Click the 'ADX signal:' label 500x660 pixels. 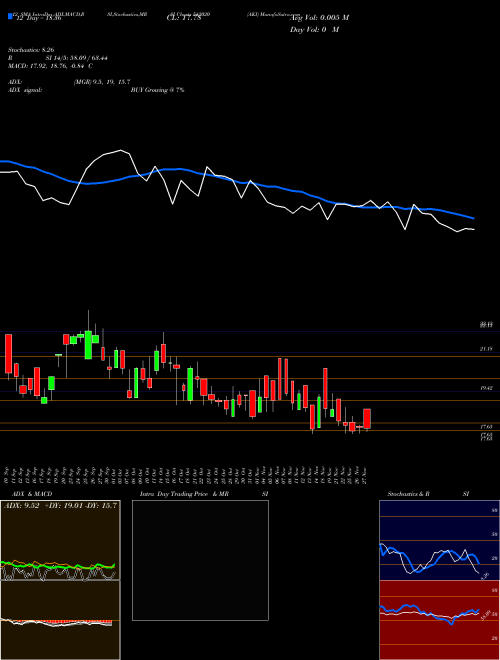tap(25, 90)
